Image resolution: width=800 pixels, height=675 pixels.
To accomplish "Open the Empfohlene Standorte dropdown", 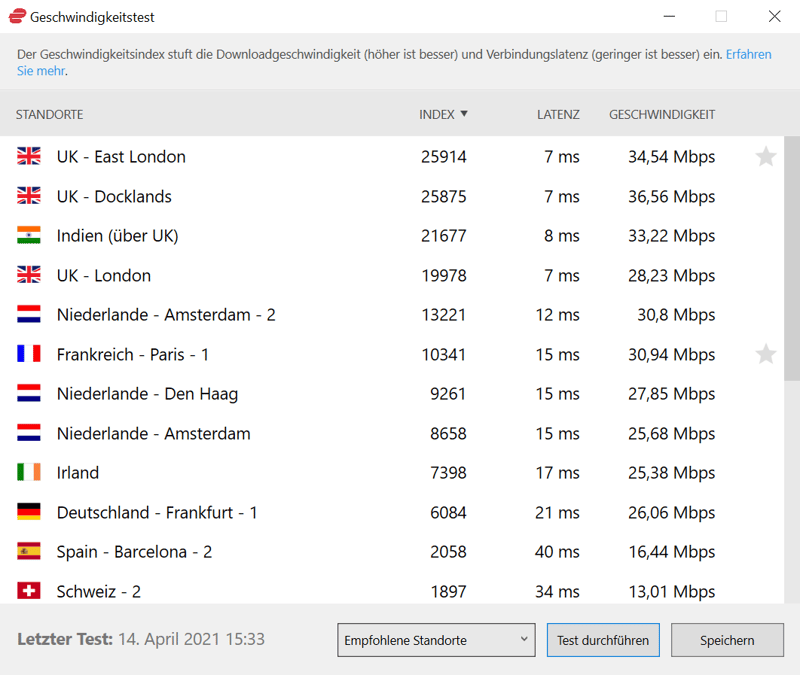I will (x=436, y=640).
